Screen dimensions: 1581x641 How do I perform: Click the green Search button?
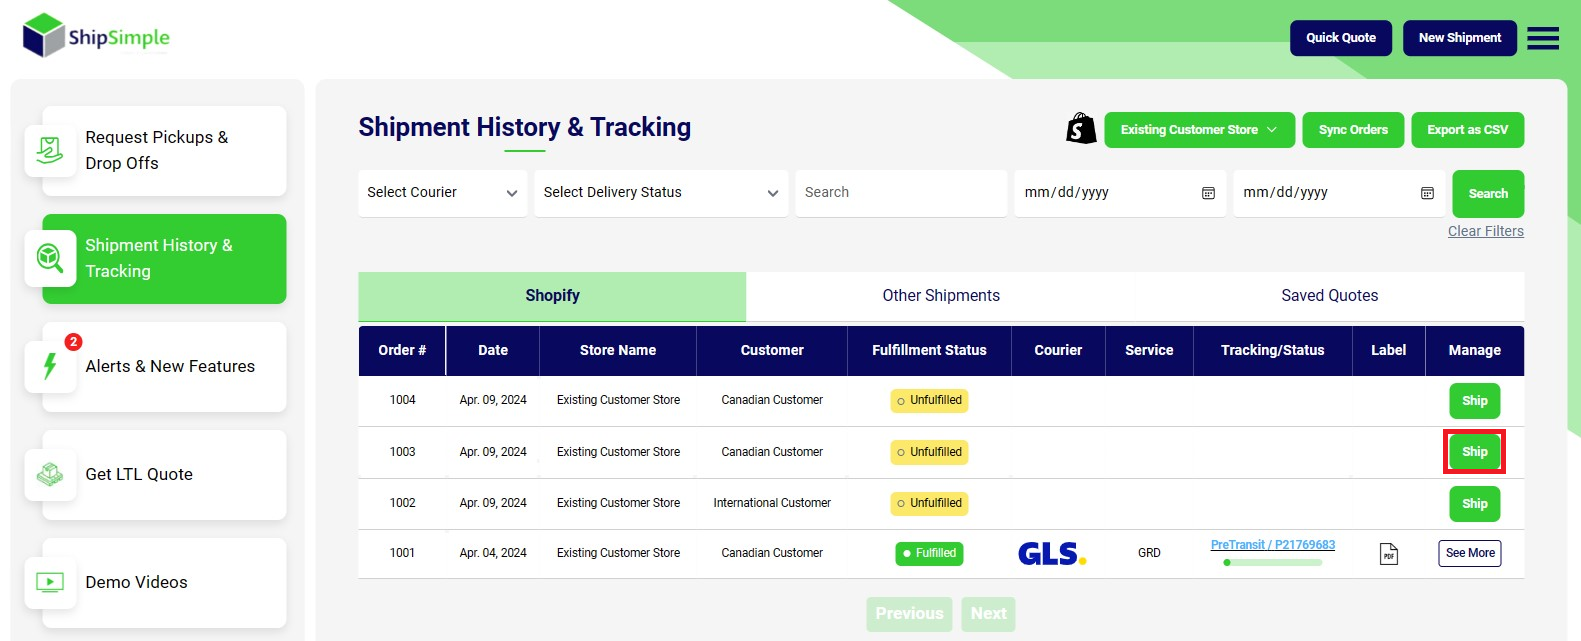(x=1488, y=194)
